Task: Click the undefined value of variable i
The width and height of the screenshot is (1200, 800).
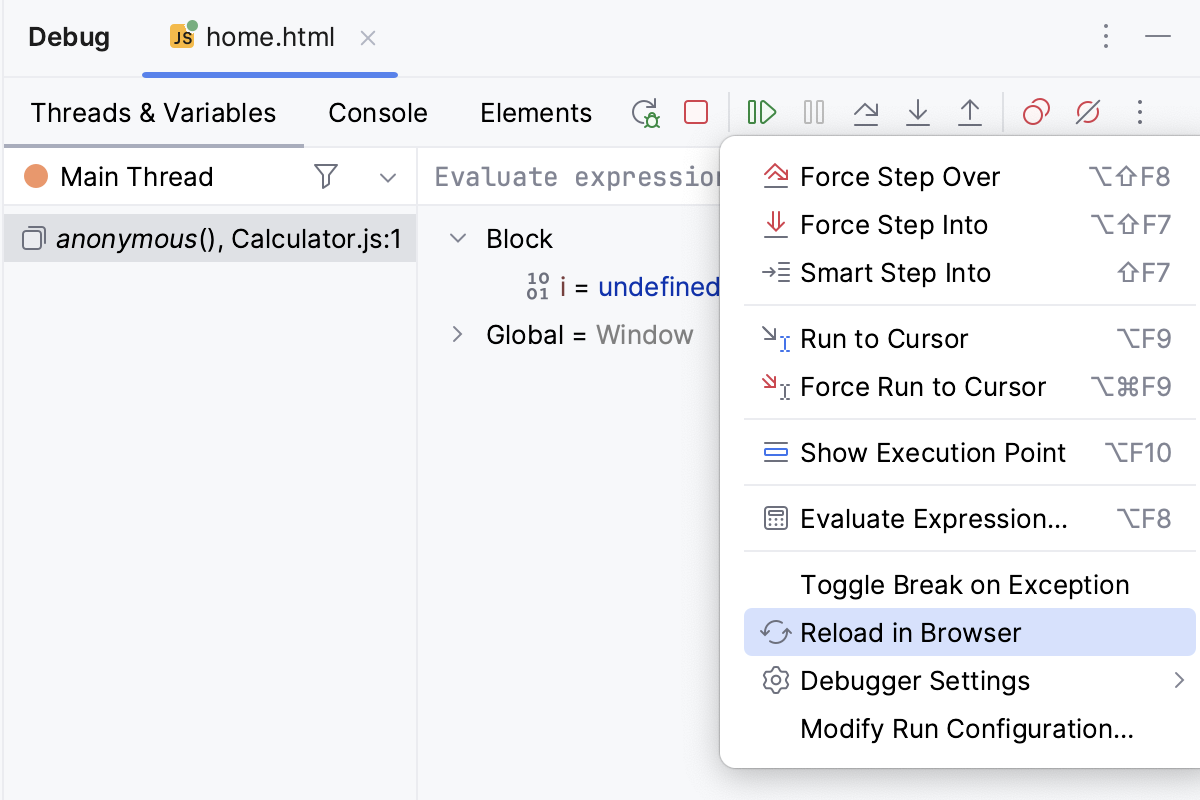Action: (x=659, y=287)
